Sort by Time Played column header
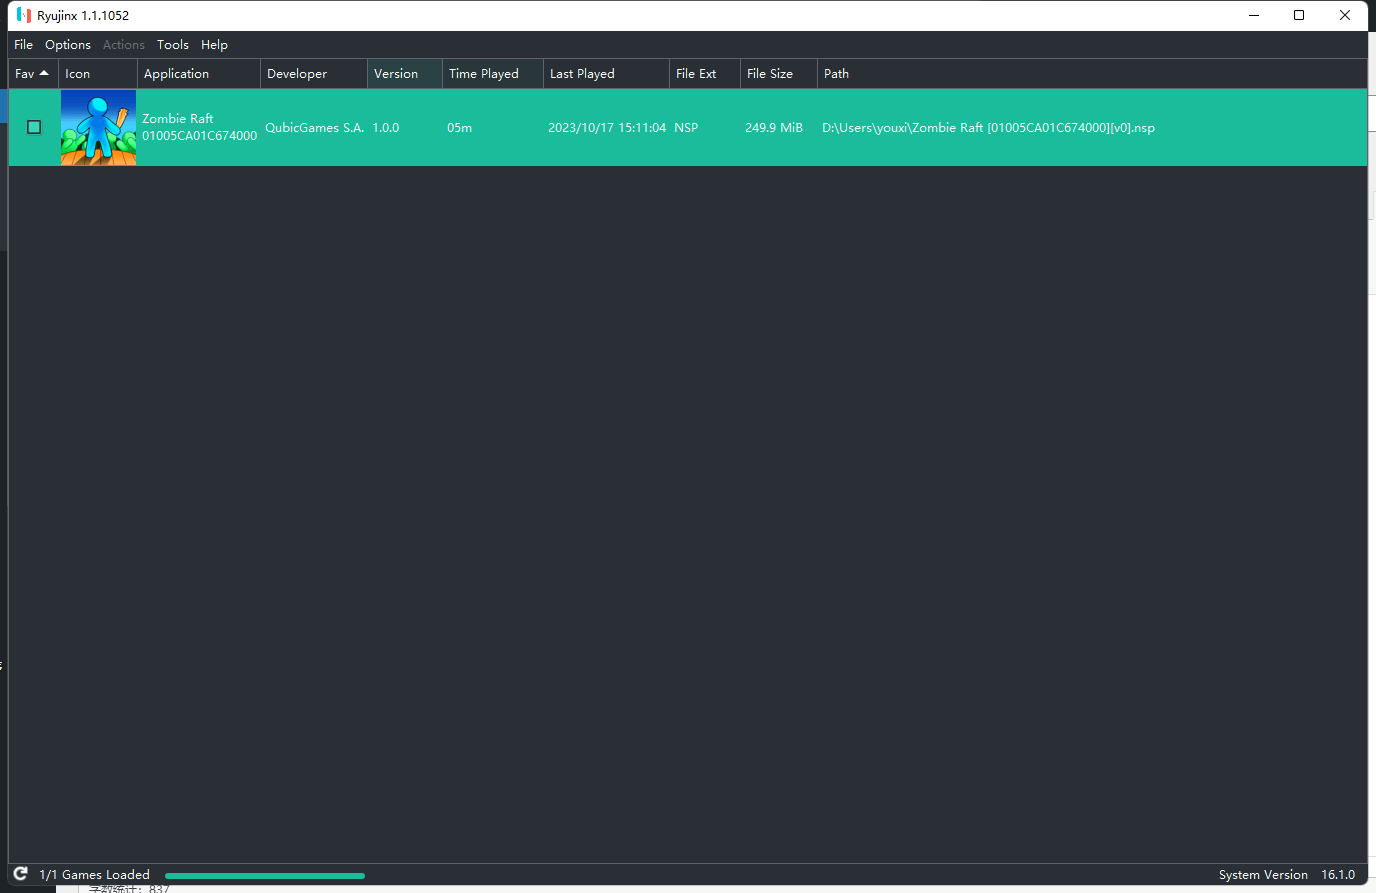The height and width of the screenshot is (893, 1376). click(x=493, y=74)
